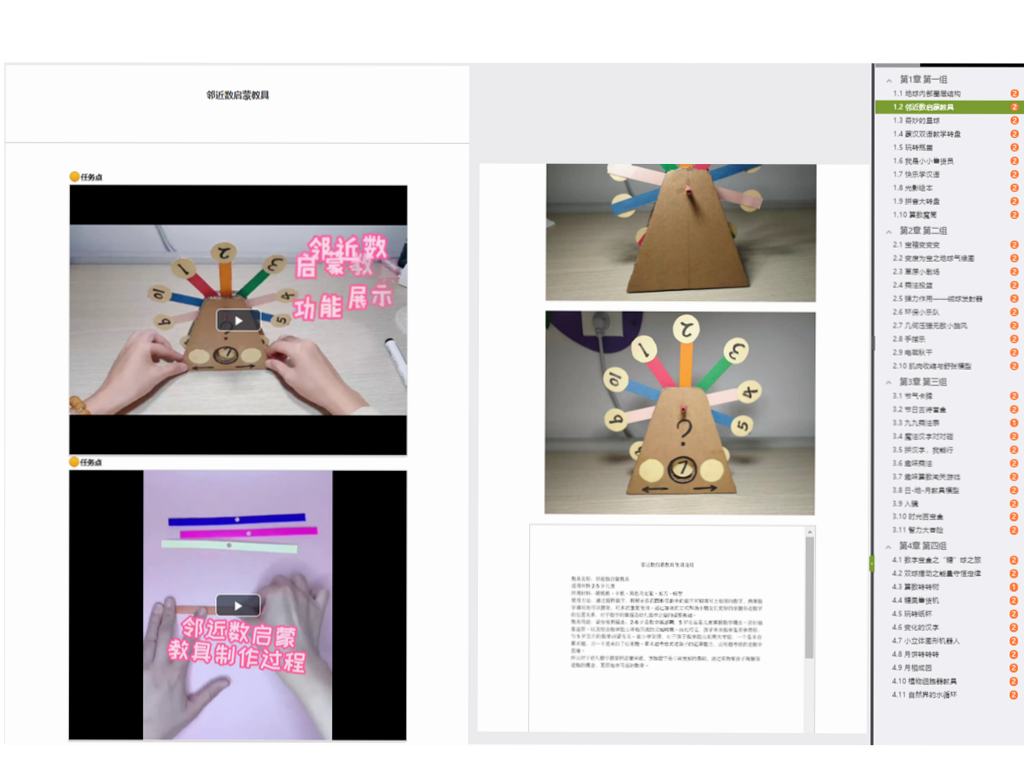Play the 功能展示 video at the top
This screenshot has width=1024, height=767.
click(238, 320)
